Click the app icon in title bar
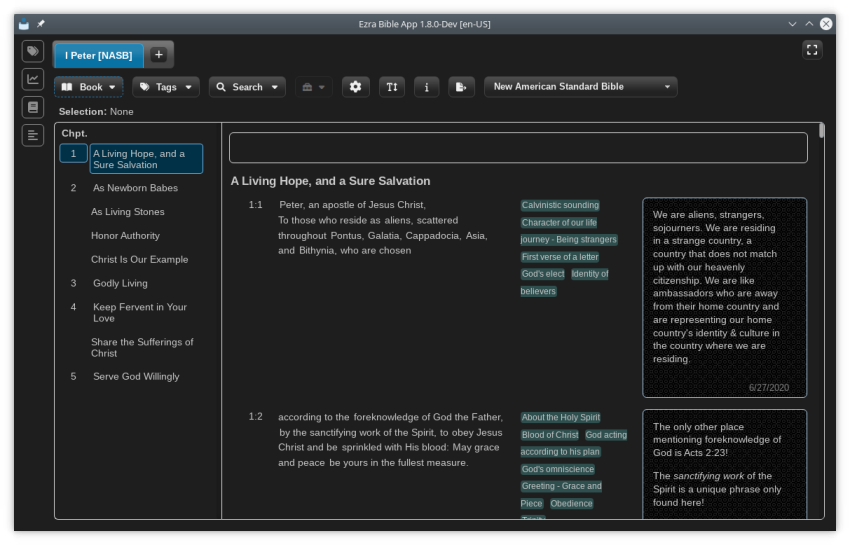The width and height of the screenshot is (850, 545). click(x=24, y=24)
